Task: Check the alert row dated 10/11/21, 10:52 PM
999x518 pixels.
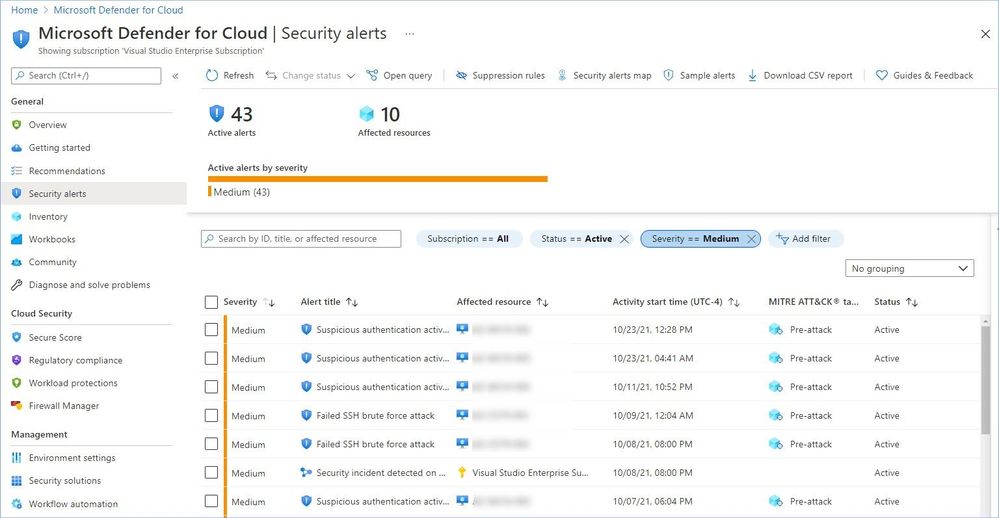Action: coord(212,387)
